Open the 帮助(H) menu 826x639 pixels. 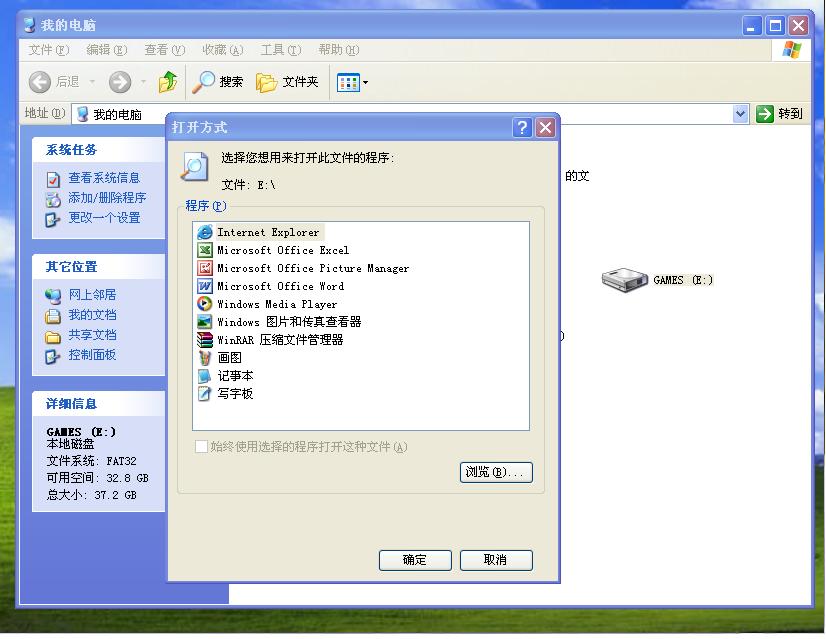(x=339, y=50)
